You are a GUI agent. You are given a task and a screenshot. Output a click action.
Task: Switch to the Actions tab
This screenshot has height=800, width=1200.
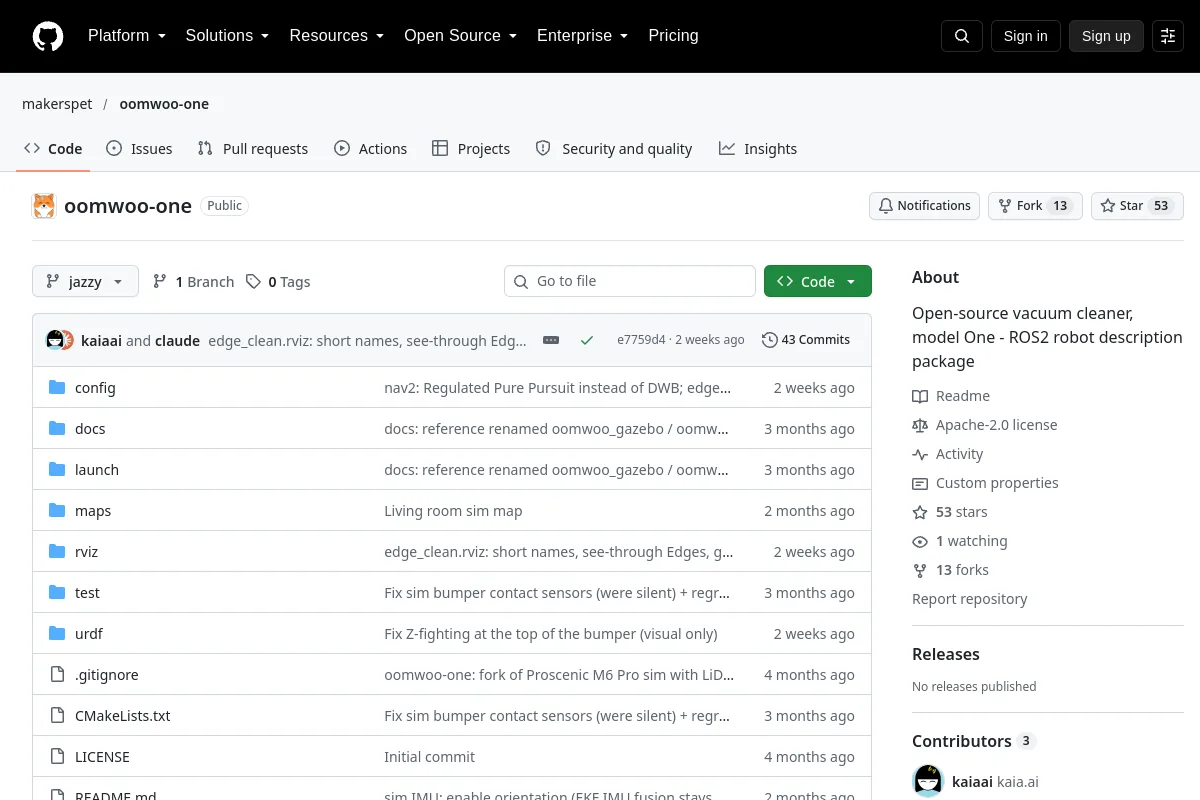click(x=370, y=149)
